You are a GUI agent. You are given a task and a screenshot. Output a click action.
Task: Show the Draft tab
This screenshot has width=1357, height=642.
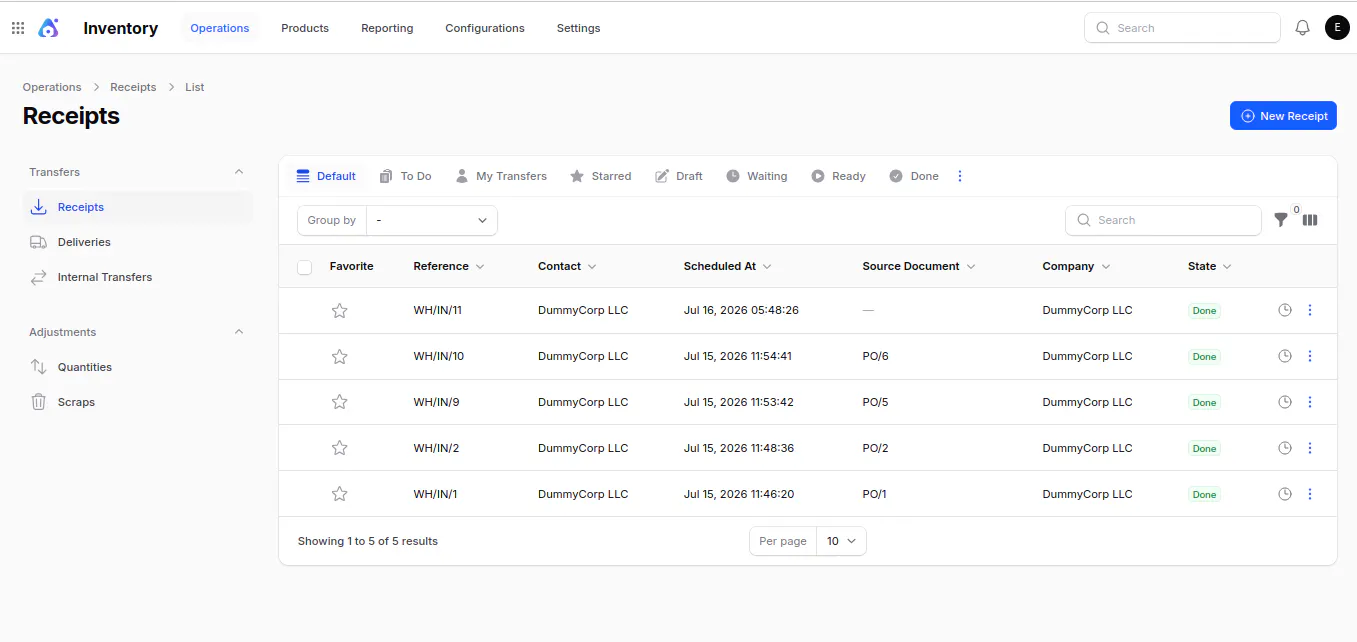coord(679,176)
